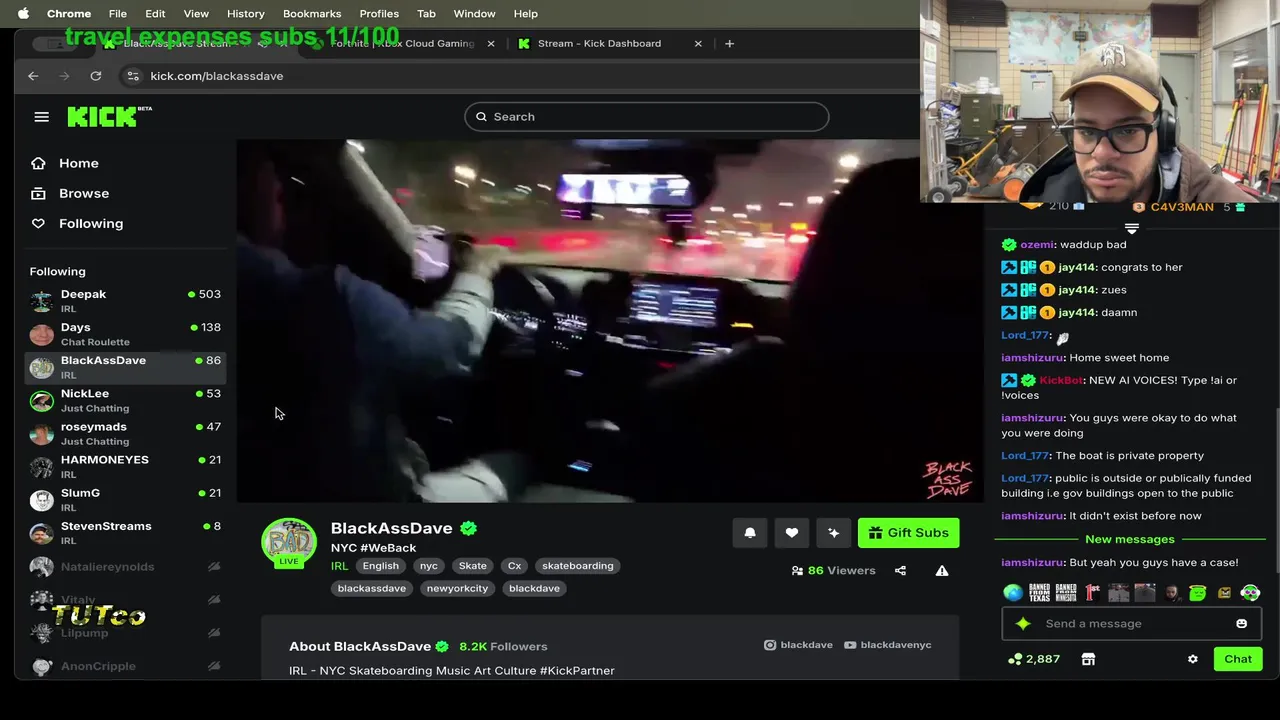Viewport: 1280px width, 720px height.
Task: Open the Kick hamburger sidebar menu
Action: pyautogui.click(x=41, y=117)
